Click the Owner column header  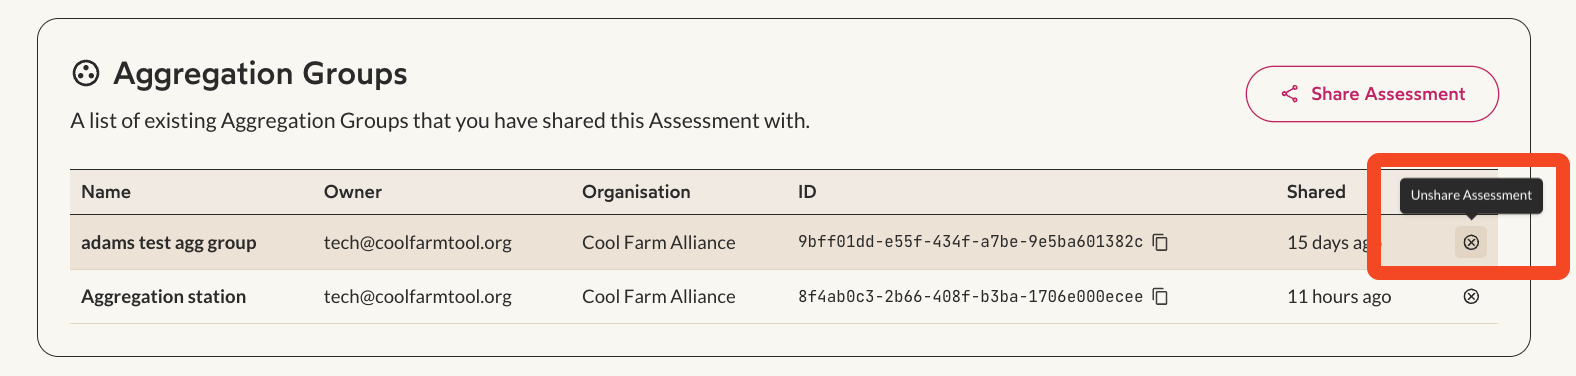(353, 192)
